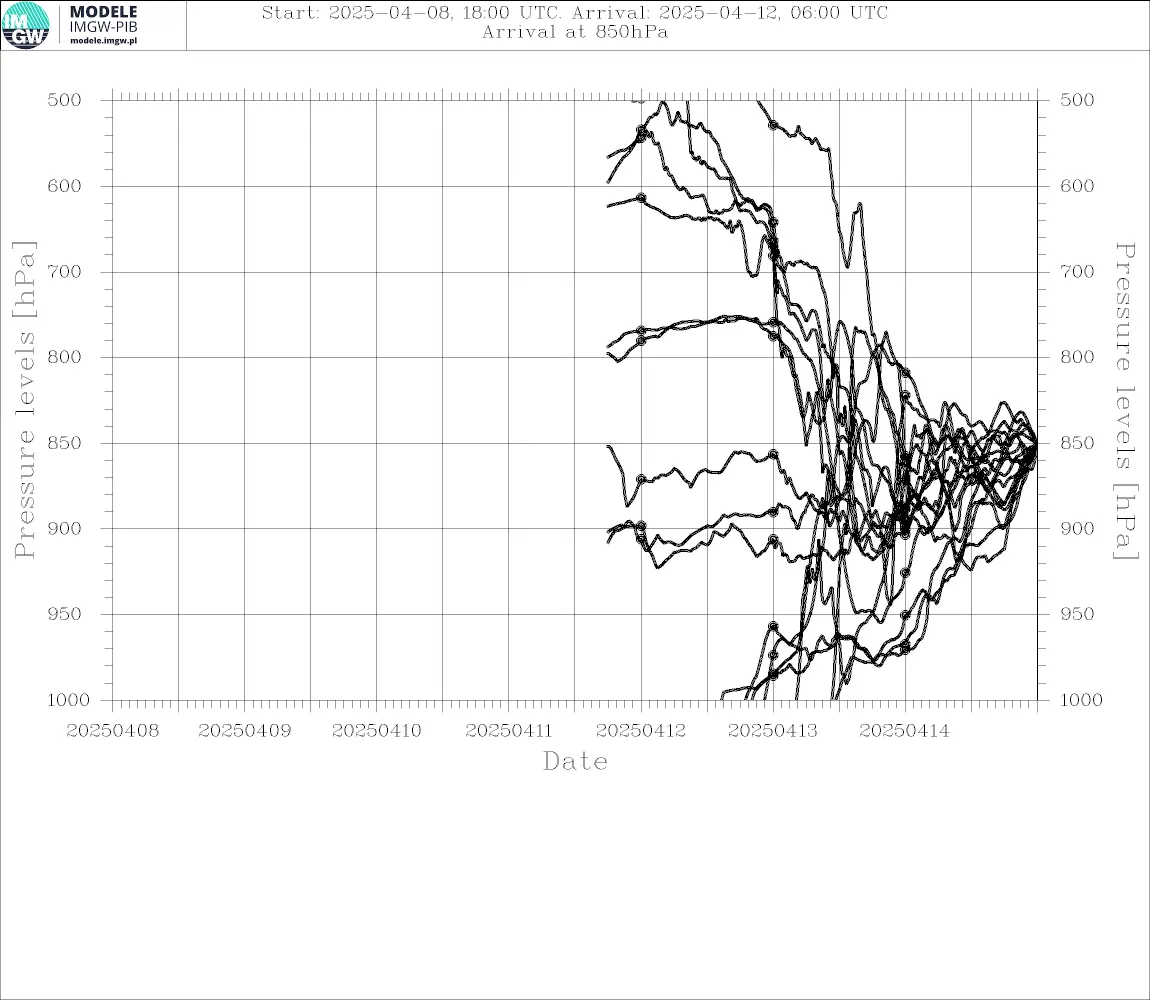Click the right axis 1000 label
The image size is (1150, 1000).
tap(1081, 700)
